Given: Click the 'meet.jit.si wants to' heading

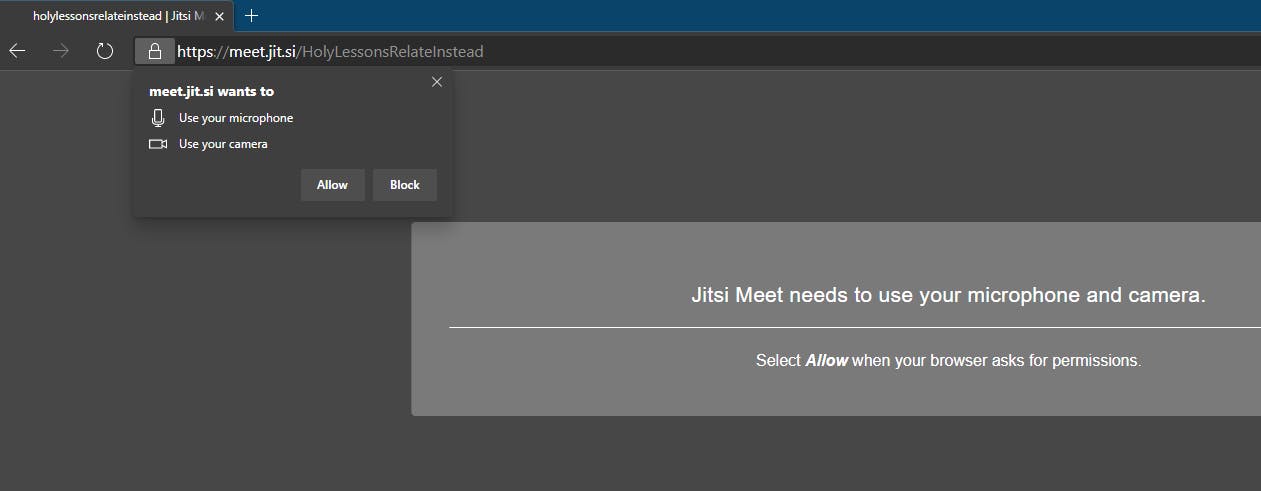Looking at the screenshot, I should click(x=211, y=91).
